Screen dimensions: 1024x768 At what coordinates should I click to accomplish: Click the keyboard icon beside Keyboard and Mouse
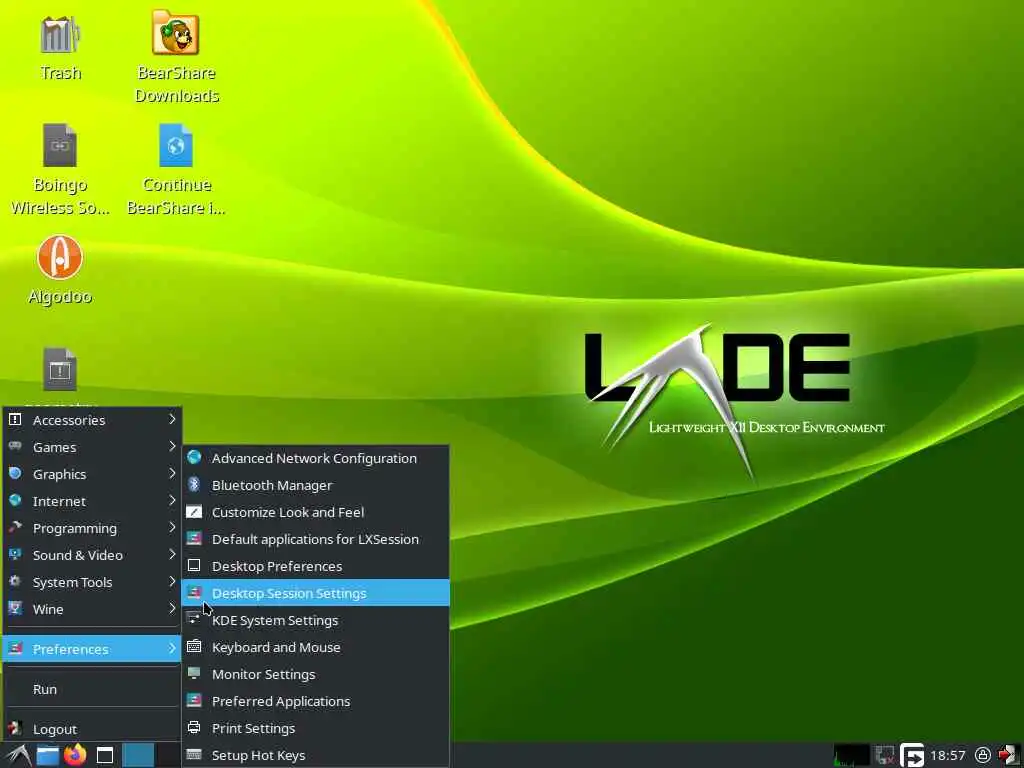194,647
